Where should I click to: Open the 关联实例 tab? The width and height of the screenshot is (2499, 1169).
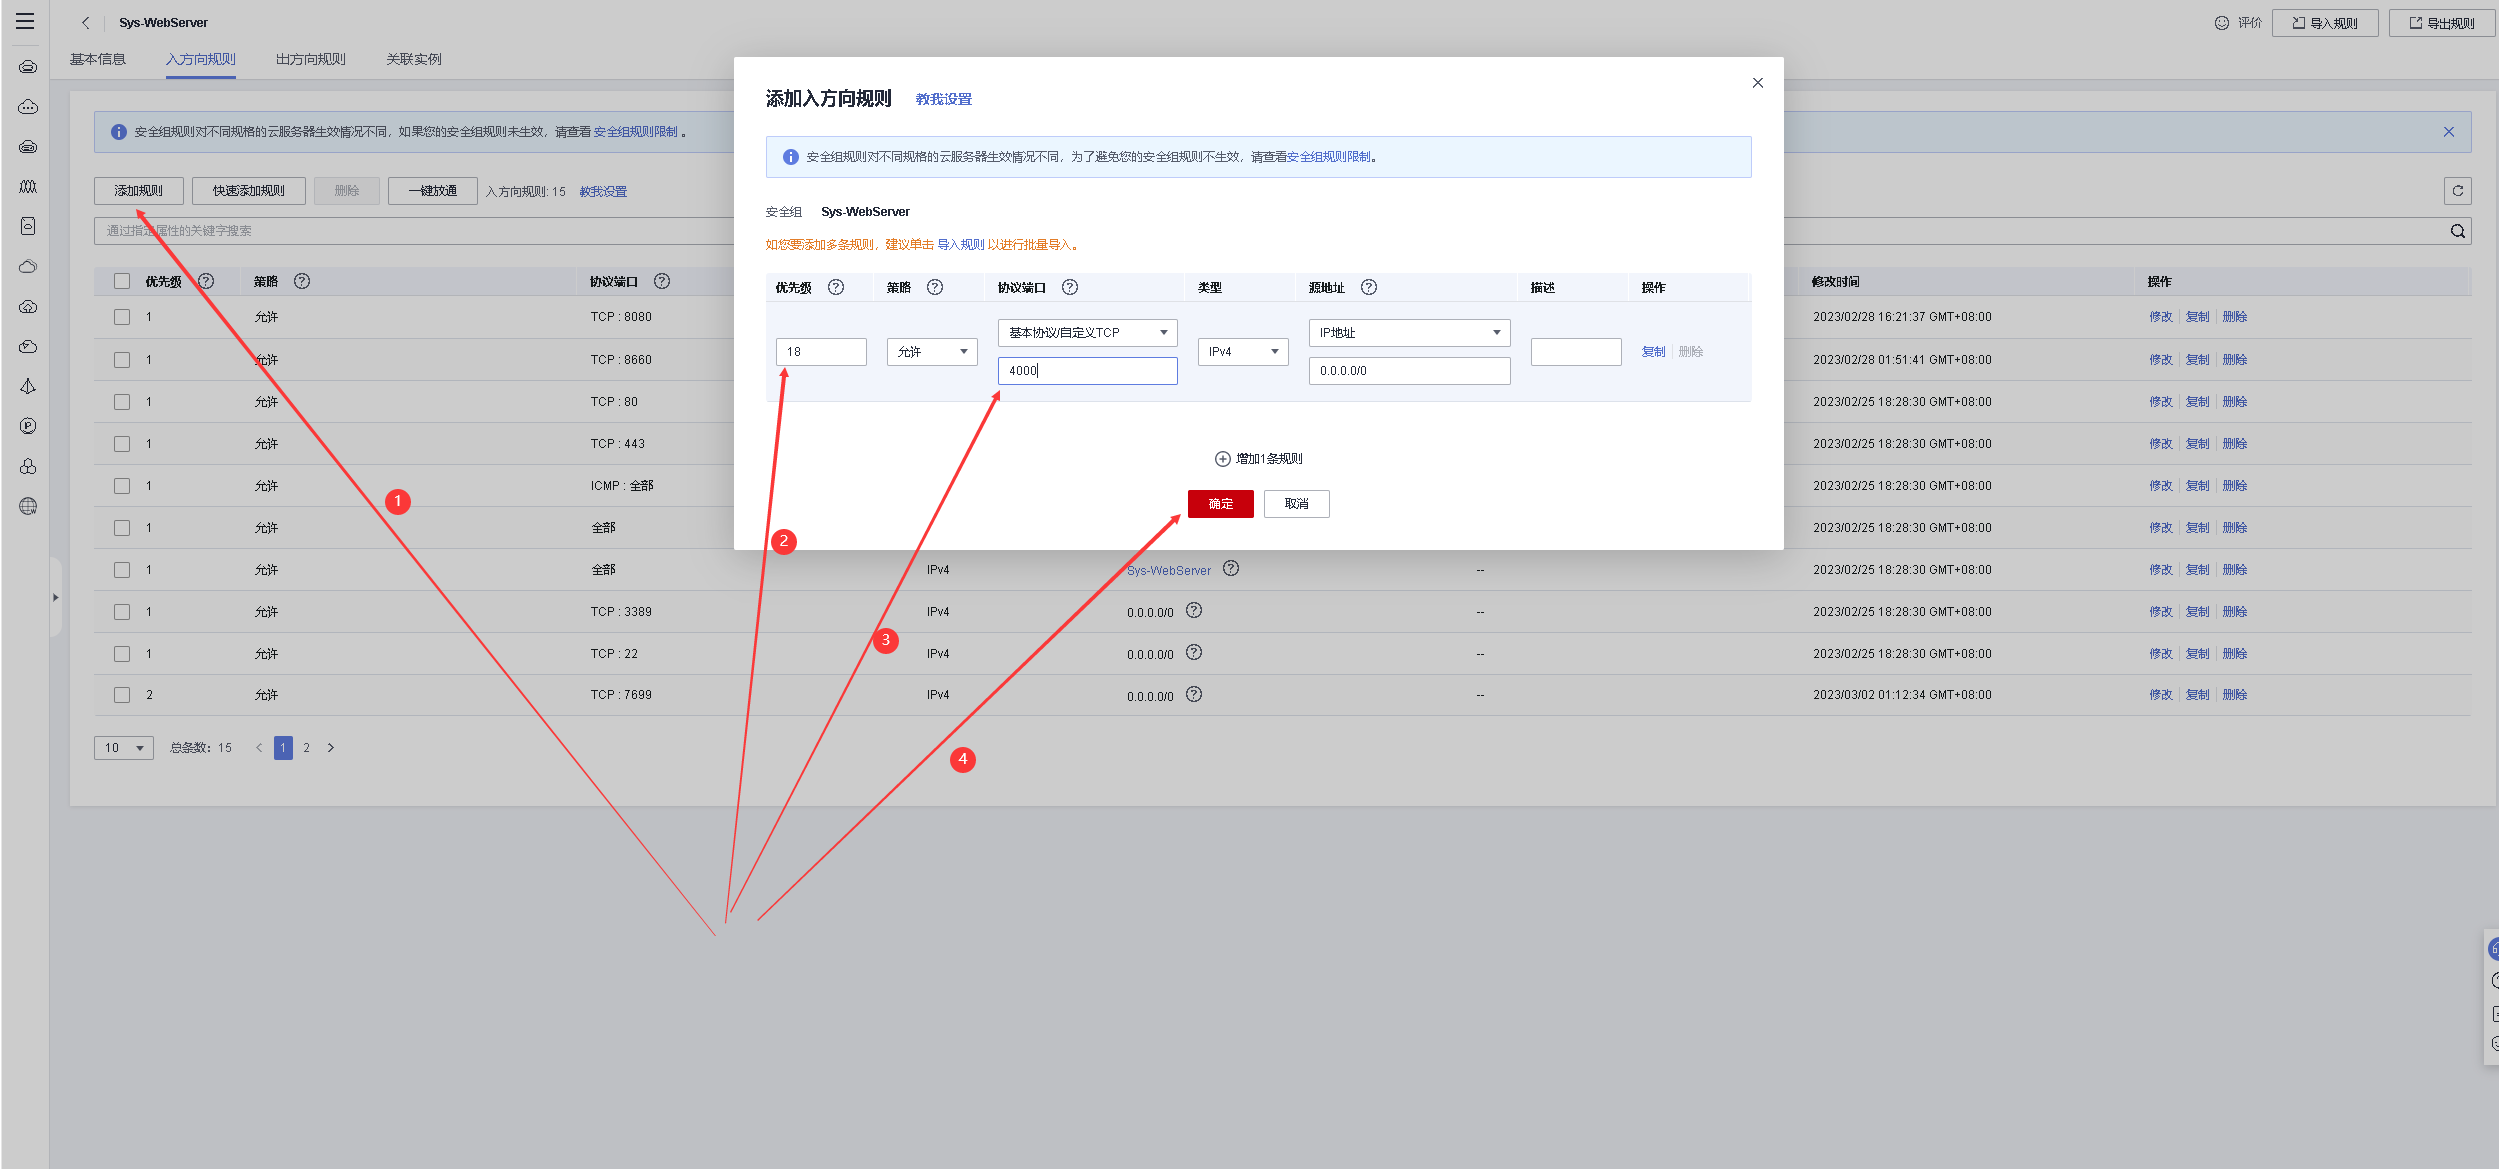pyautogui.click(x=413, y=59)
